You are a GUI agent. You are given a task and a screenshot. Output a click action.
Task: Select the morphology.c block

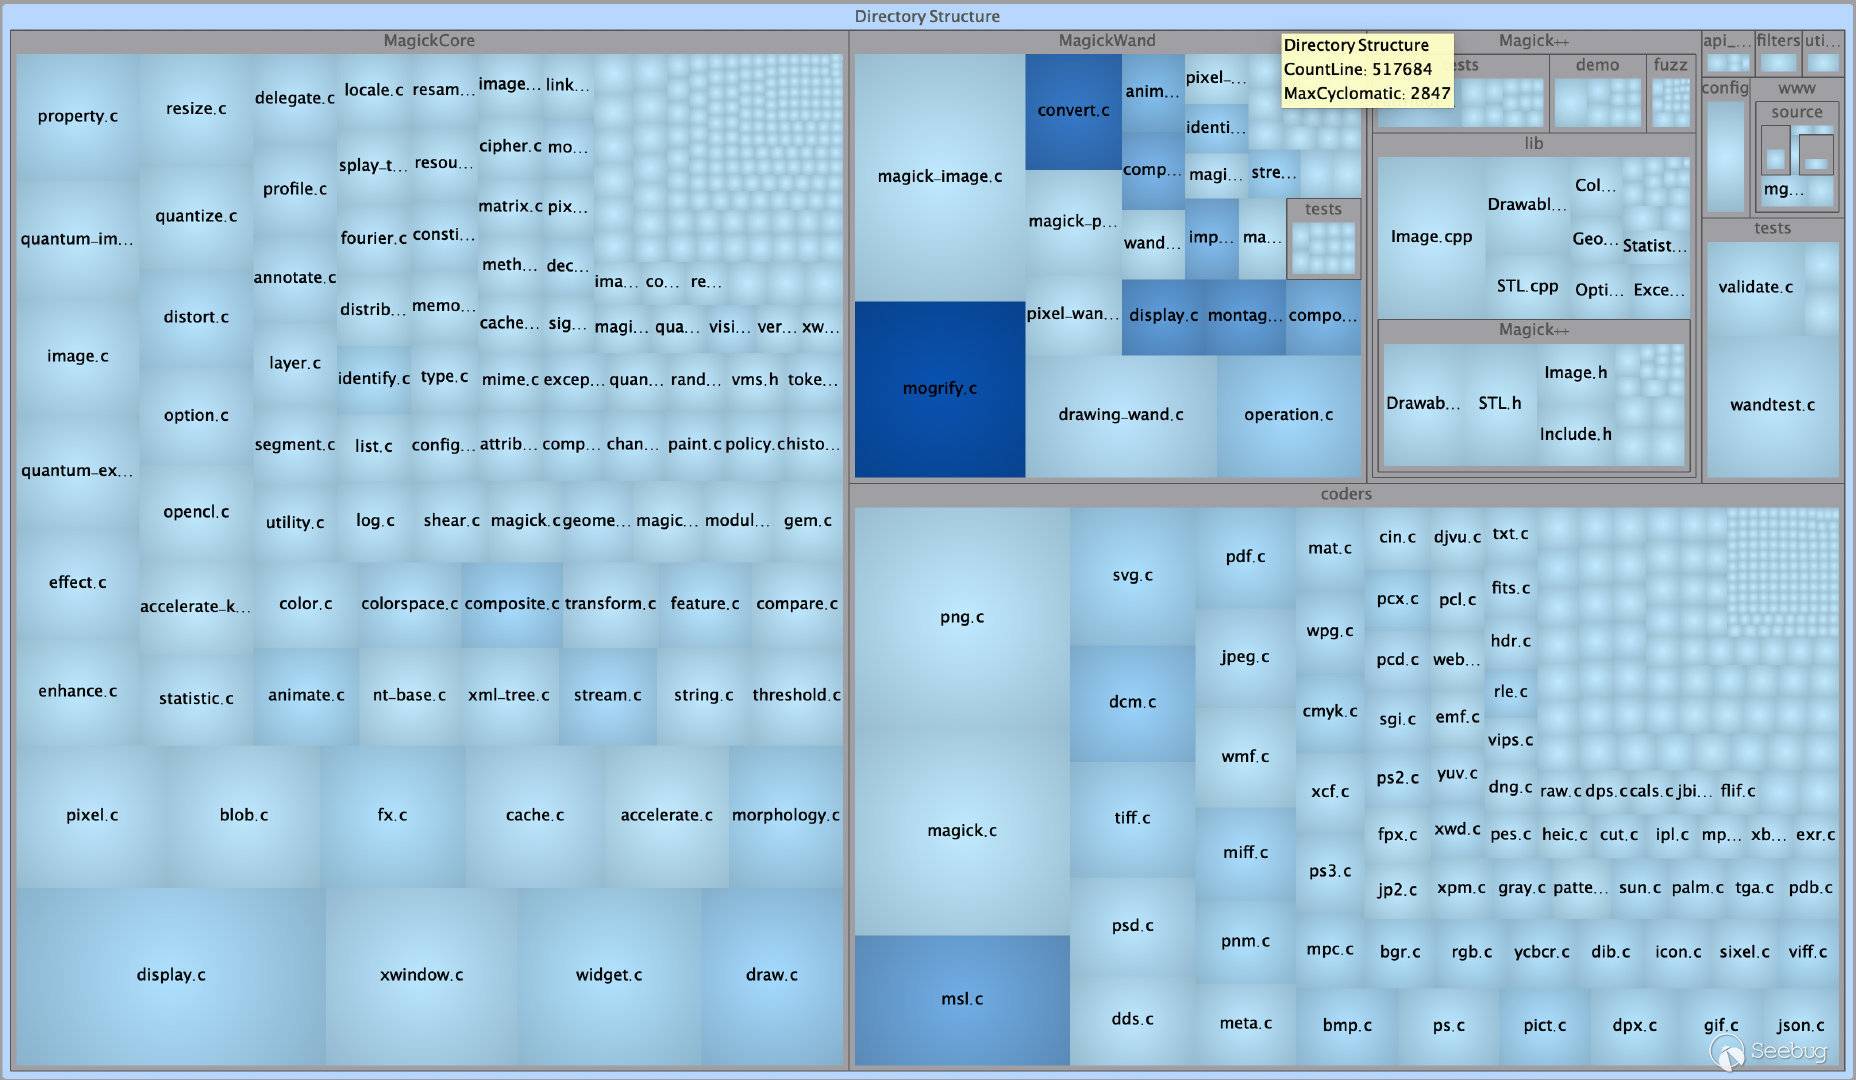click(x=786, y=816)
